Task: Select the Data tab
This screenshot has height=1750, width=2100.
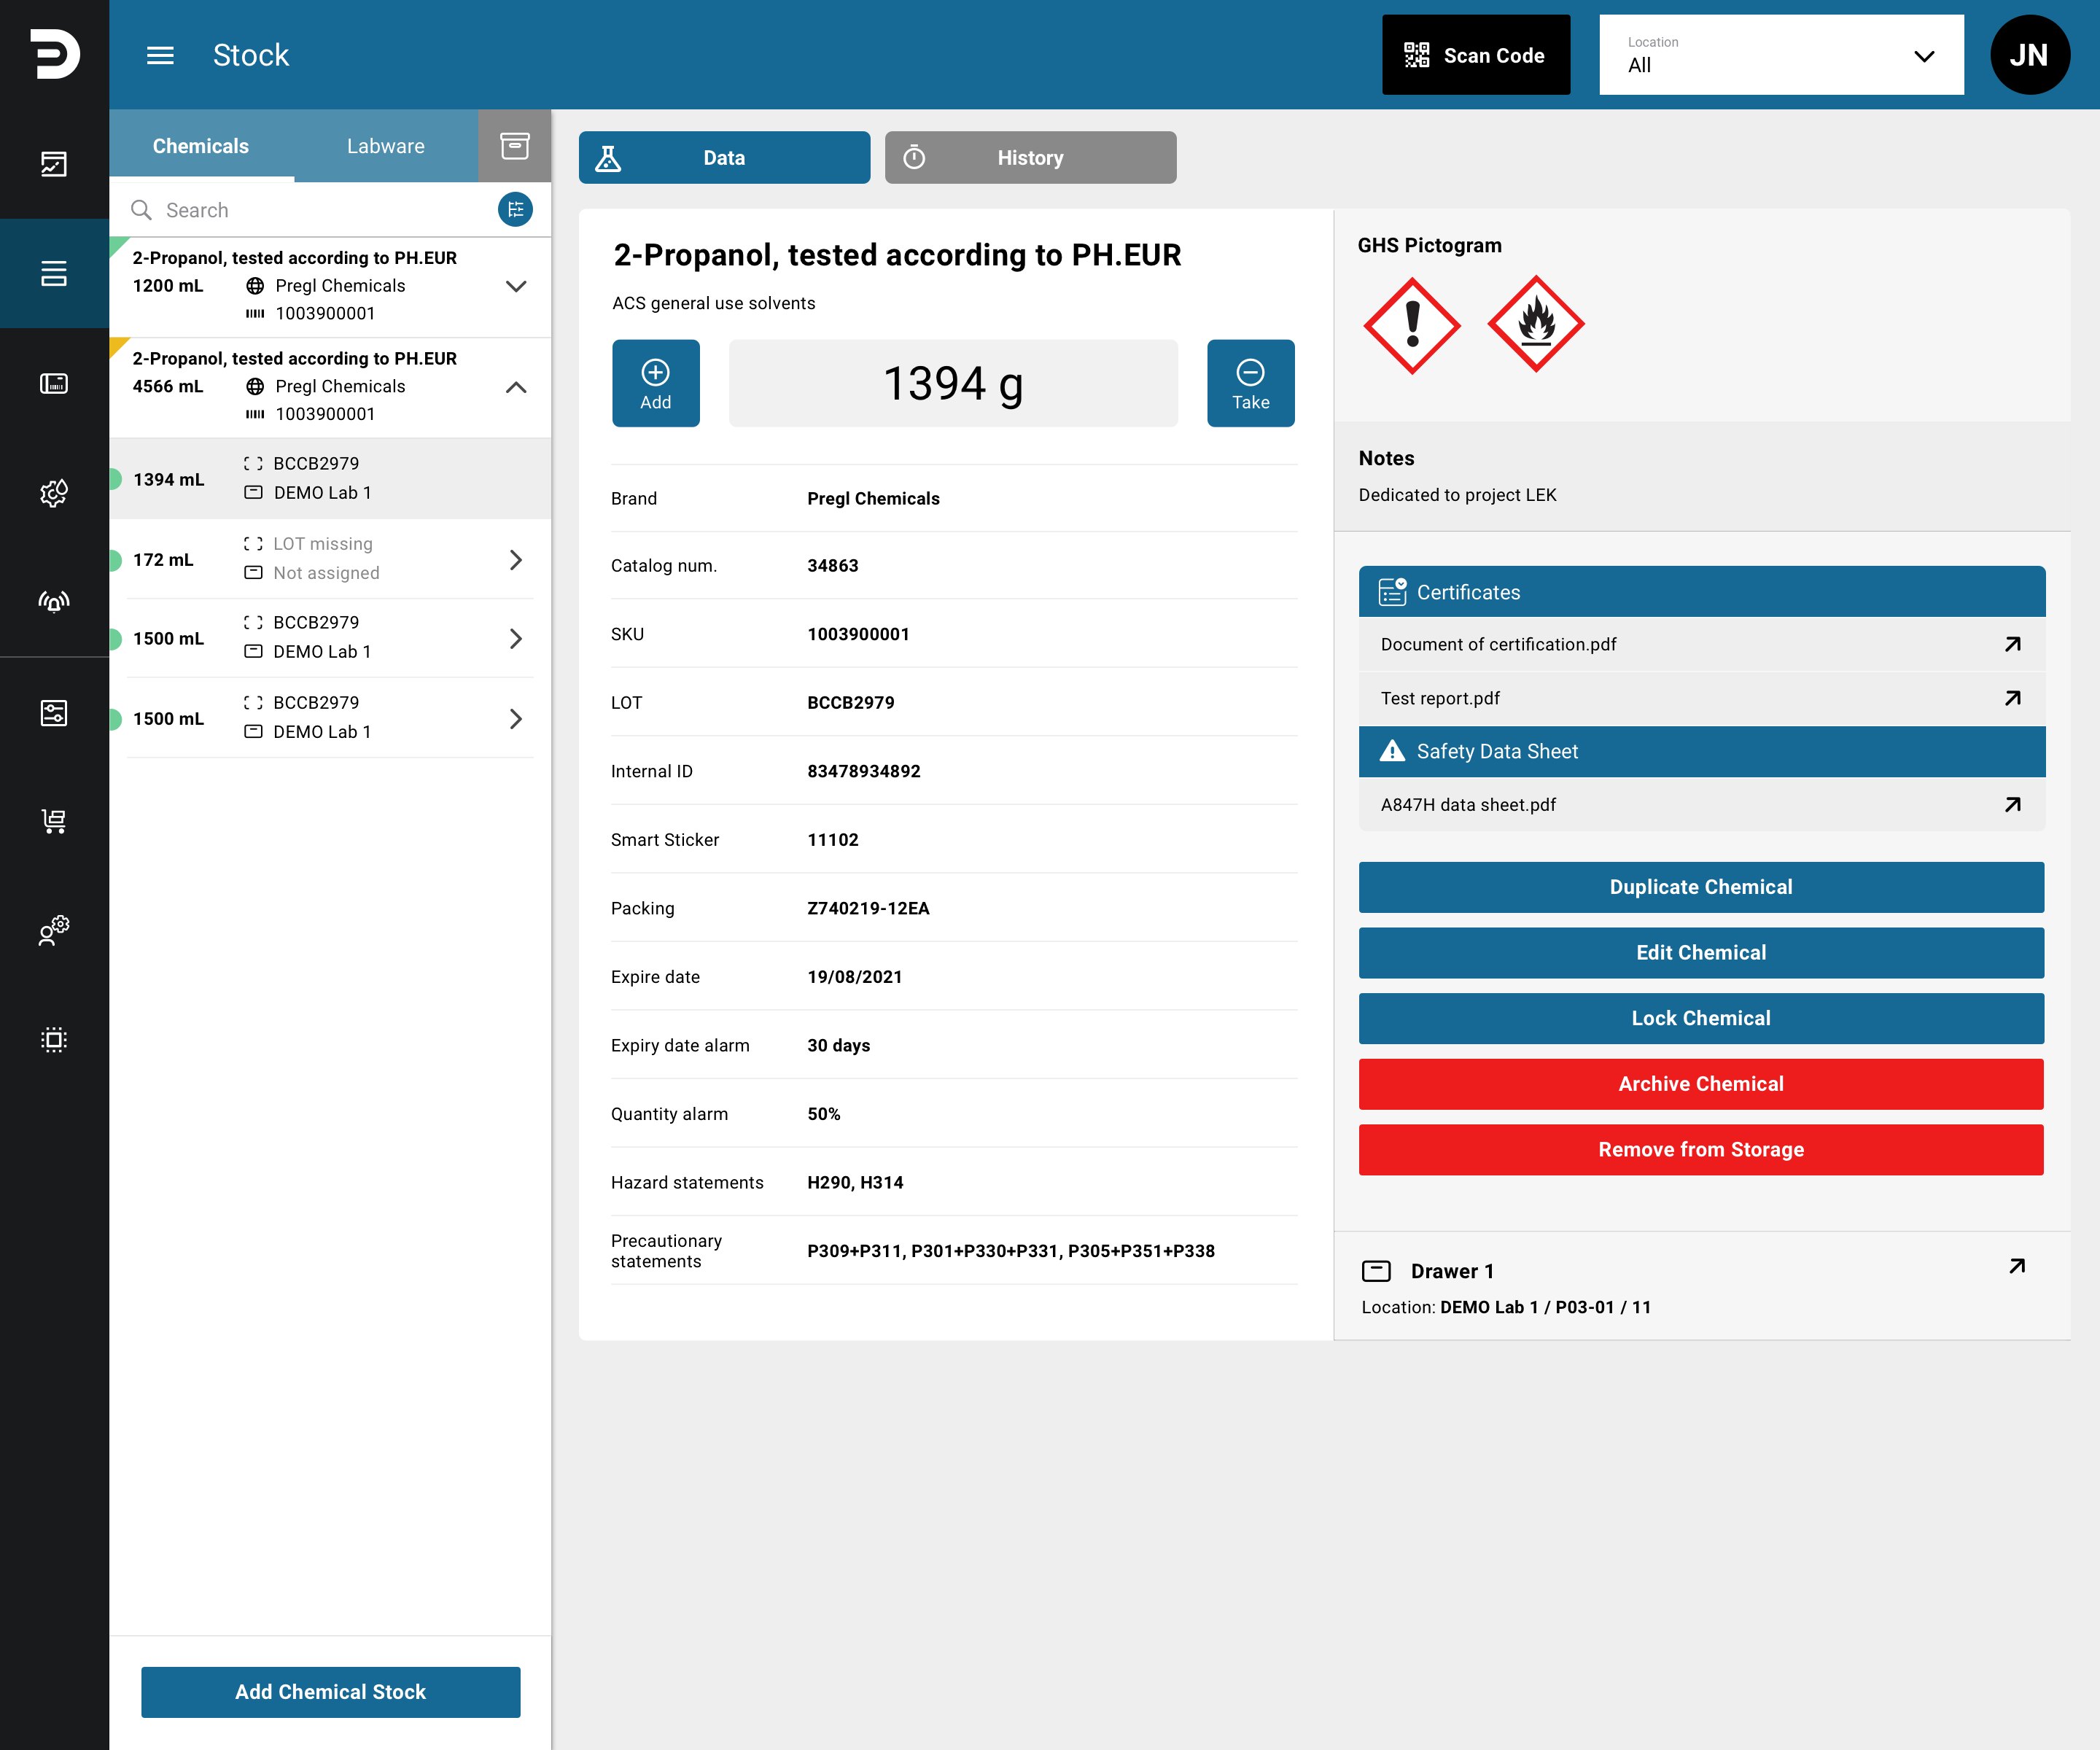Action: 724,157
